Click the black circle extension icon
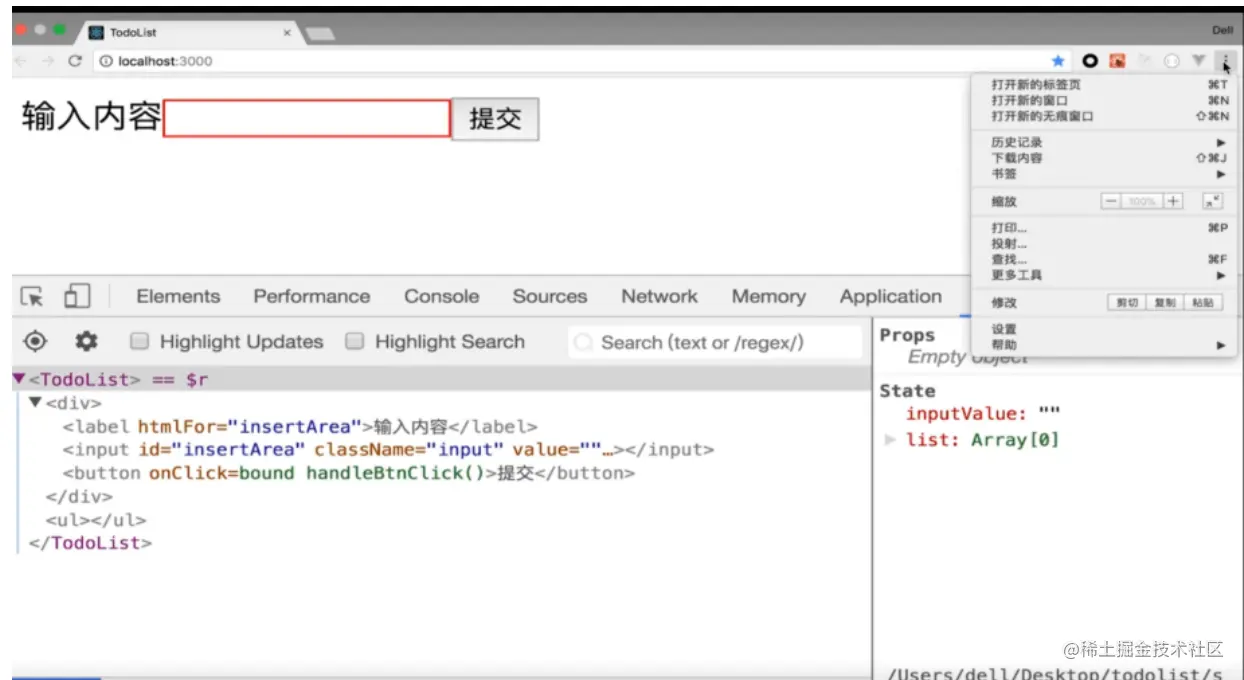Viewport: 1244px width, 680px height. tap(1091, 61)
